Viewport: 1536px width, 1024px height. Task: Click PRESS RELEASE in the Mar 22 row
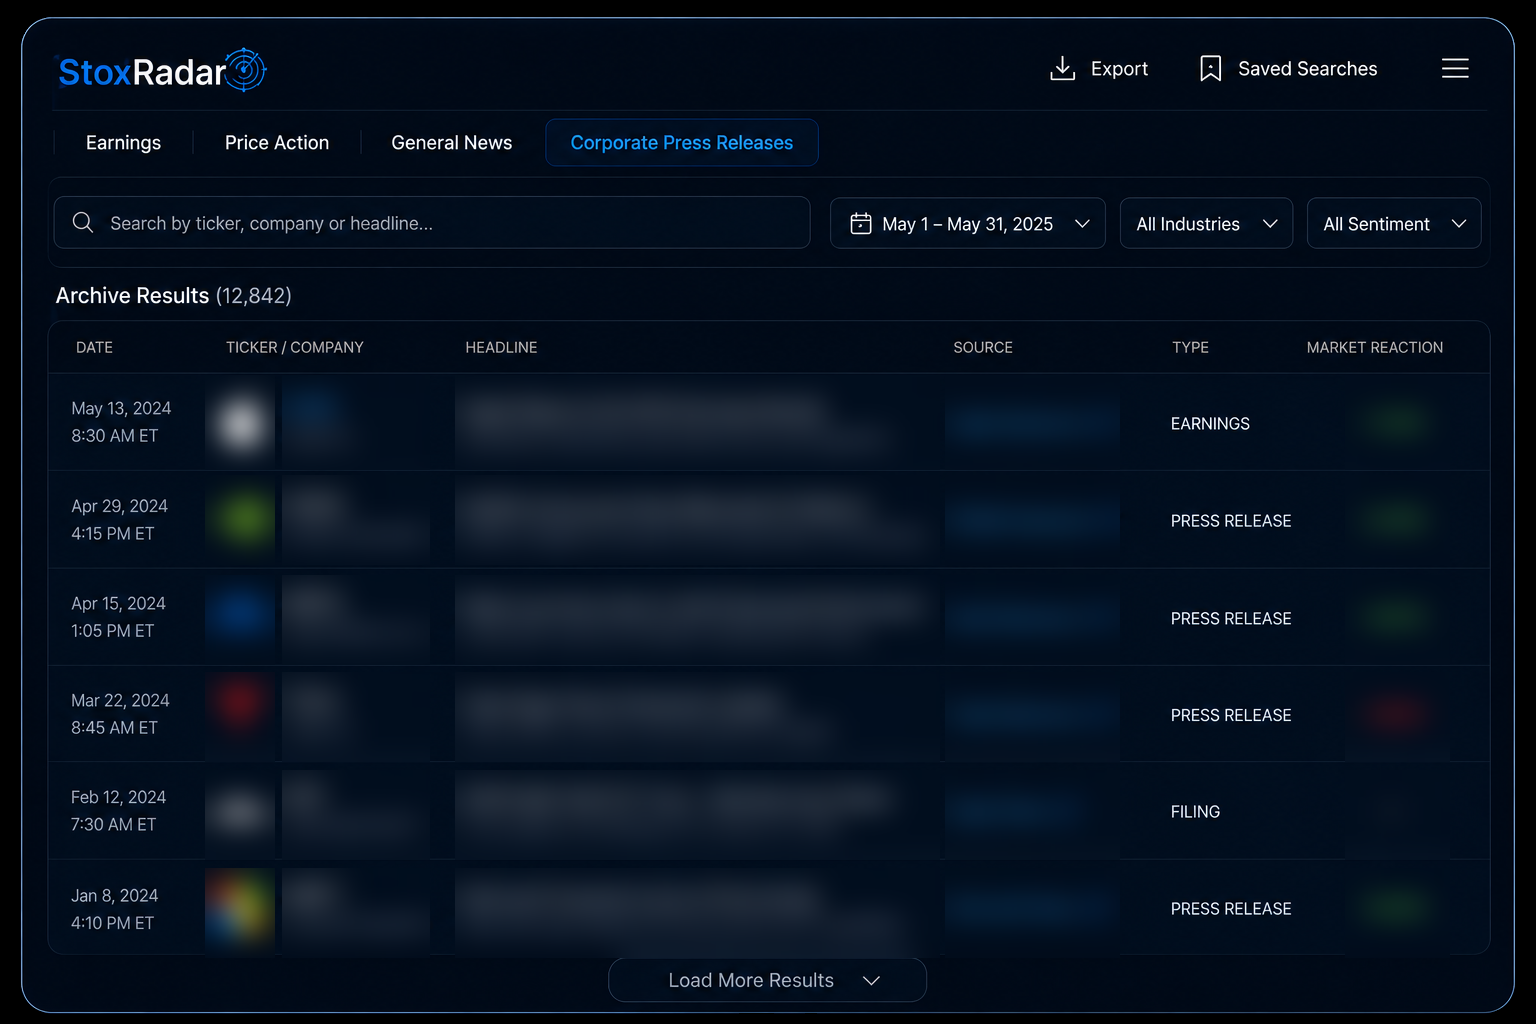1231,715
